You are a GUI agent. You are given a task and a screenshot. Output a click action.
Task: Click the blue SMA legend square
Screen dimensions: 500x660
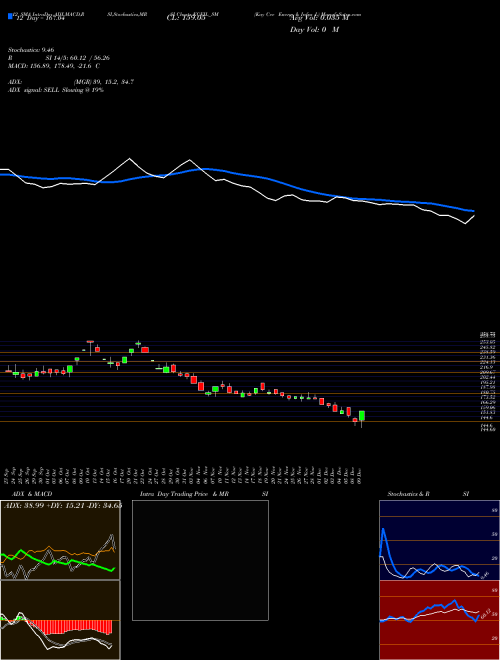(x=10, y=16)
